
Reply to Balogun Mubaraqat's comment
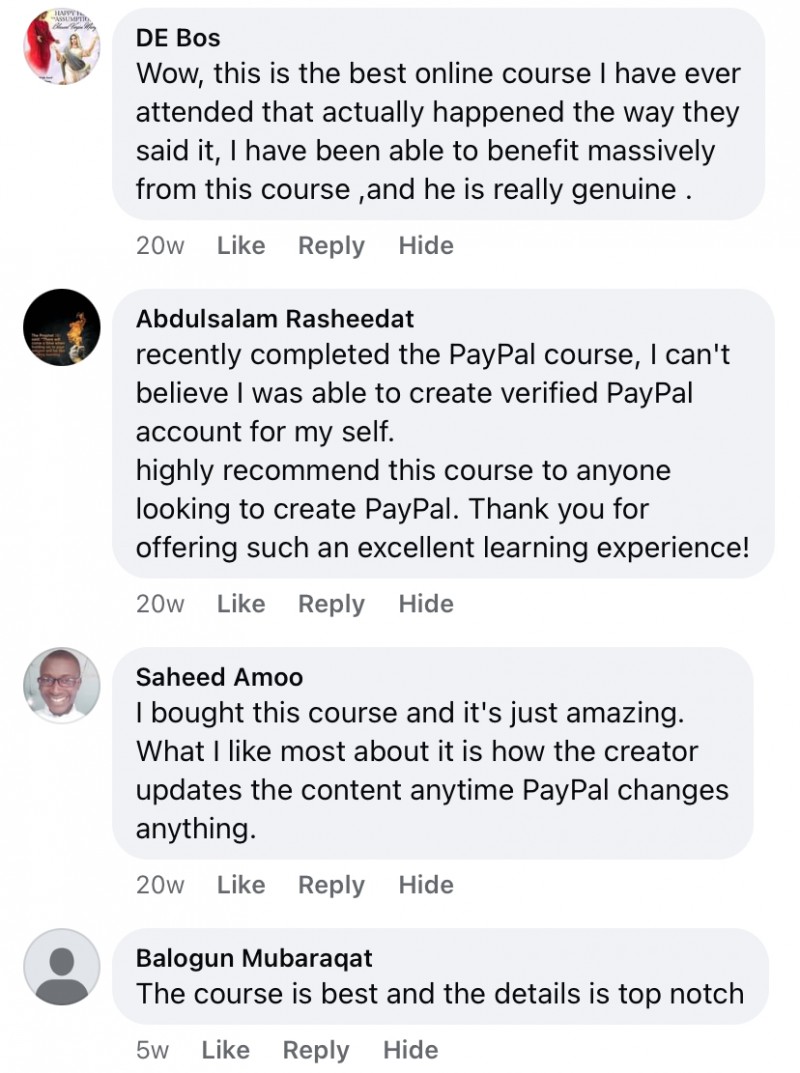click(315, 1049)
